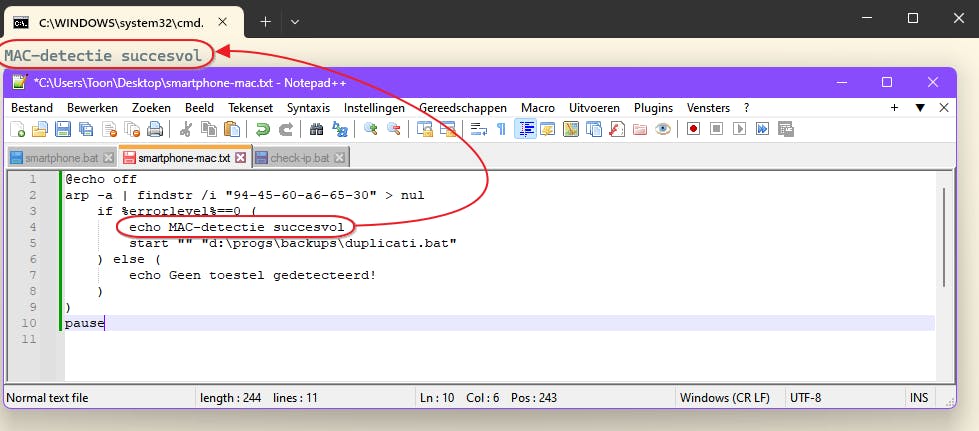
Task: Open the Replace toolbar icon
Action: [340, 129]
